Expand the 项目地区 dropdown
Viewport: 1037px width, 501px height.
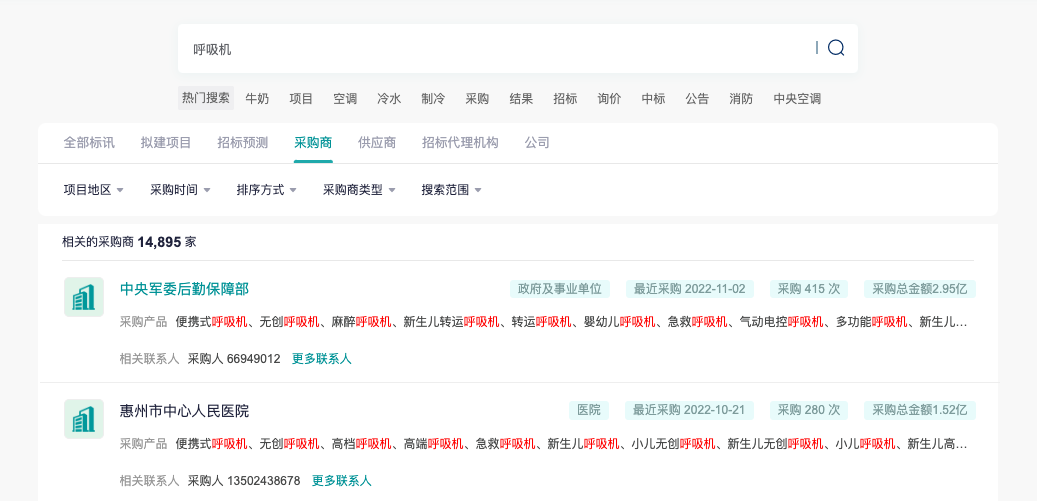(x=93, y=190)
